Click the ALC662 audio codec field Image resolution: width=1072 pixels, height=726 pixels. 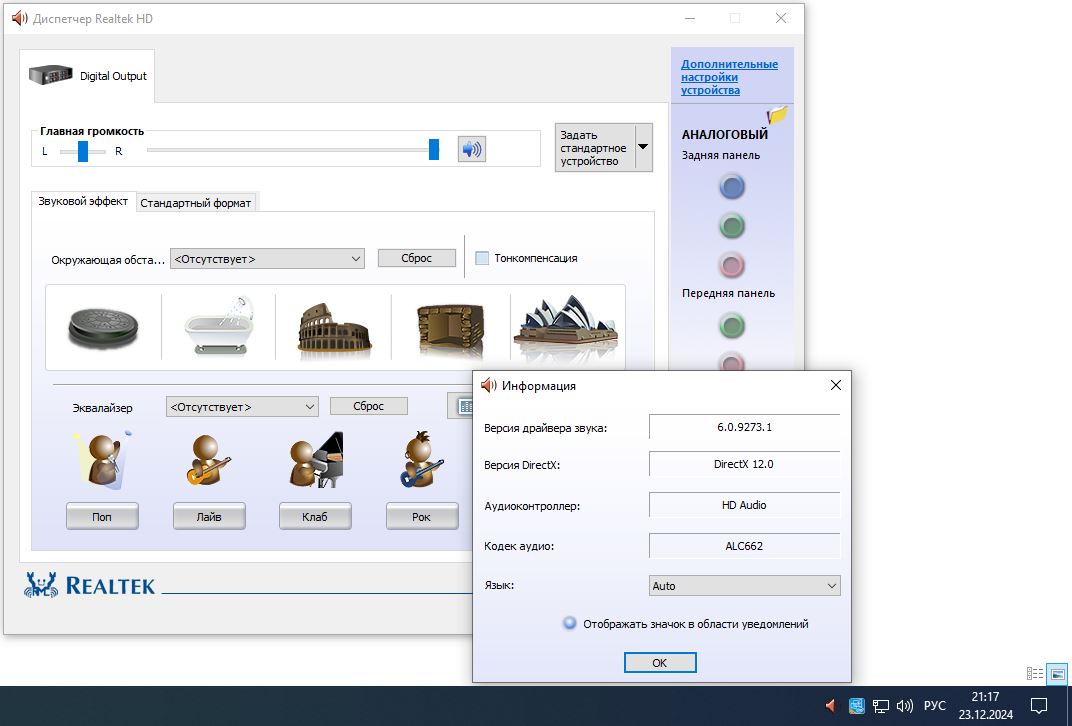pyautogui.click(x=745, y=546)
